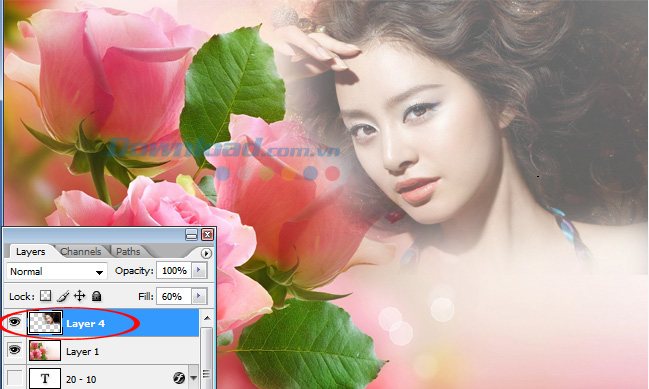Select the Layer 4 name
The width and height of the screenshot is (649, 389).
(86, 324)
